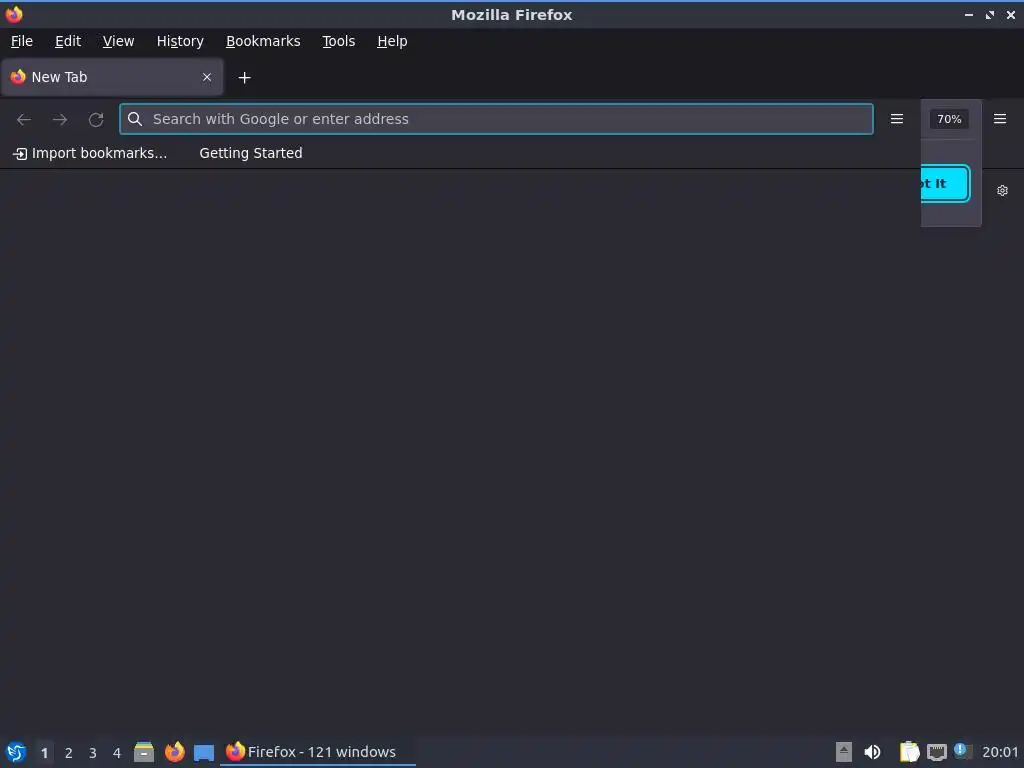Open the network connection tray icon
Image resolution: width=1024 pixels, height=768 pixels.
[x=936, y=752]
